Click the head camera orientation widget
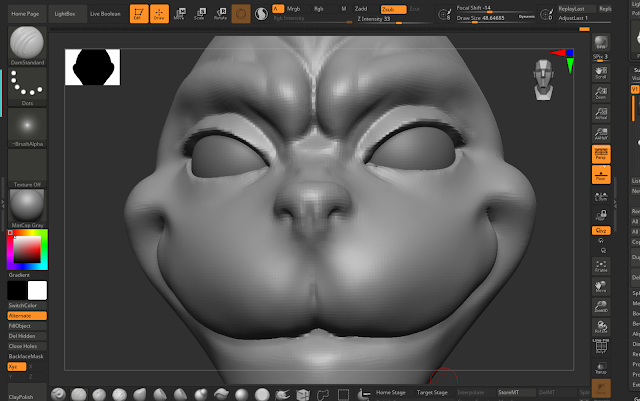Image resolution: width=640 pixels, height=401 pixels. coord(544,80)
